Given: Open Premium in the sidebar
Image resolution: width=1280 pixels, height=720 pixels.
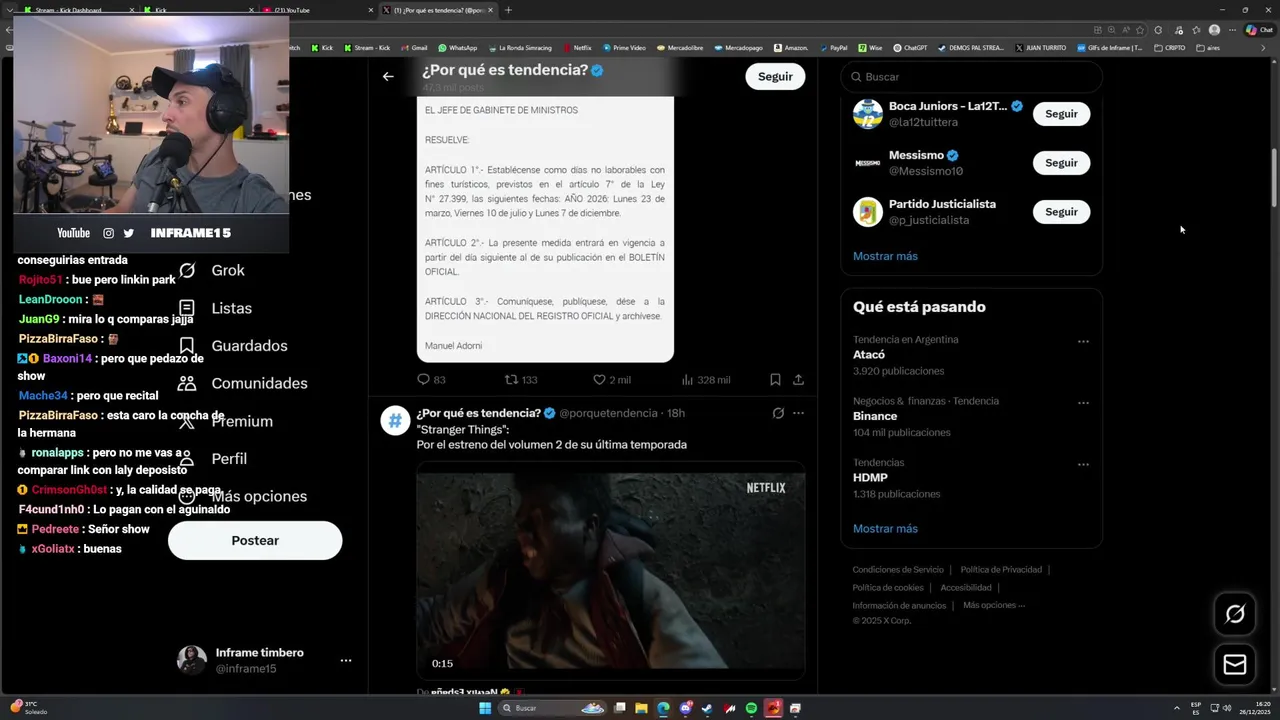Looking at the screenshot, I should [225, 421].
